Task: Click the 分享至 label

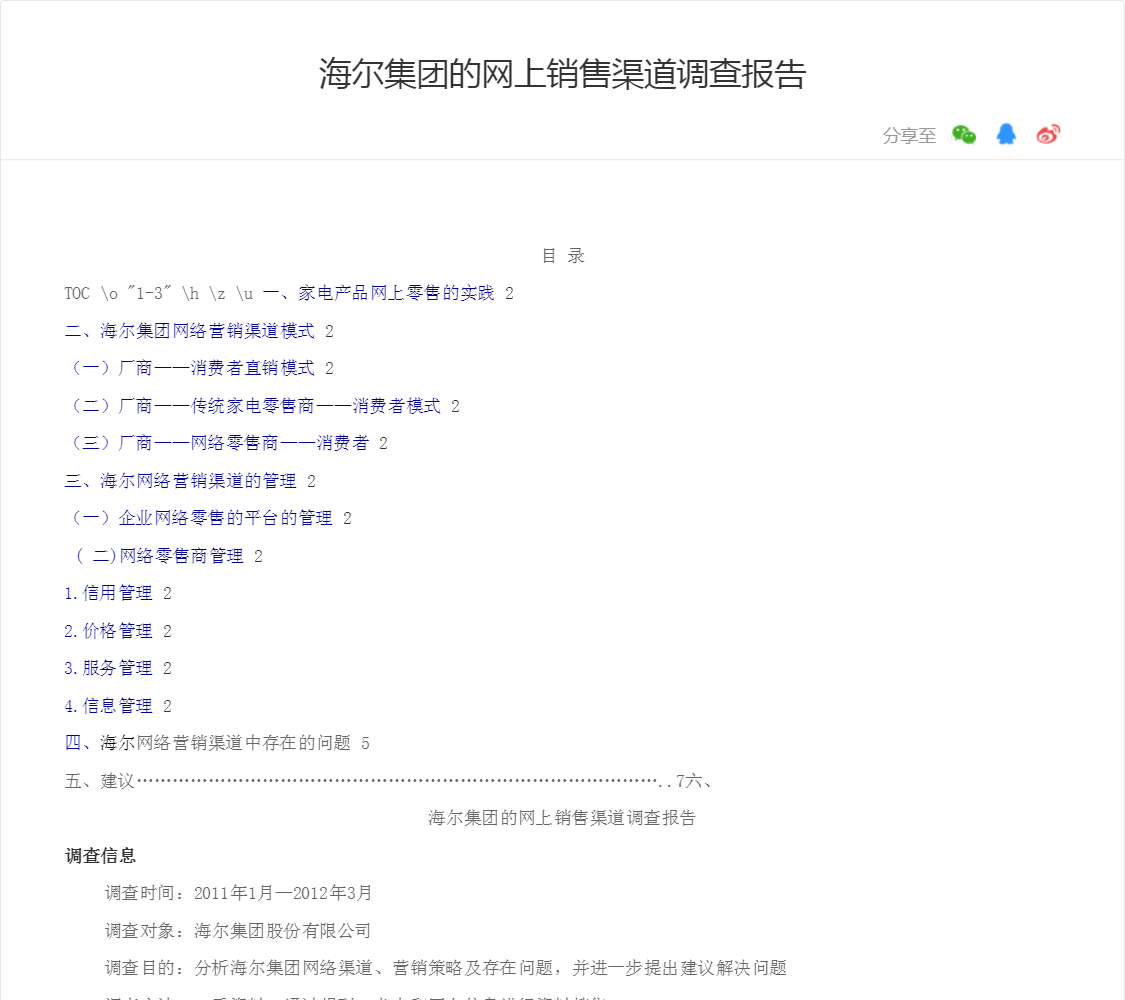Action: coord(909,135)
